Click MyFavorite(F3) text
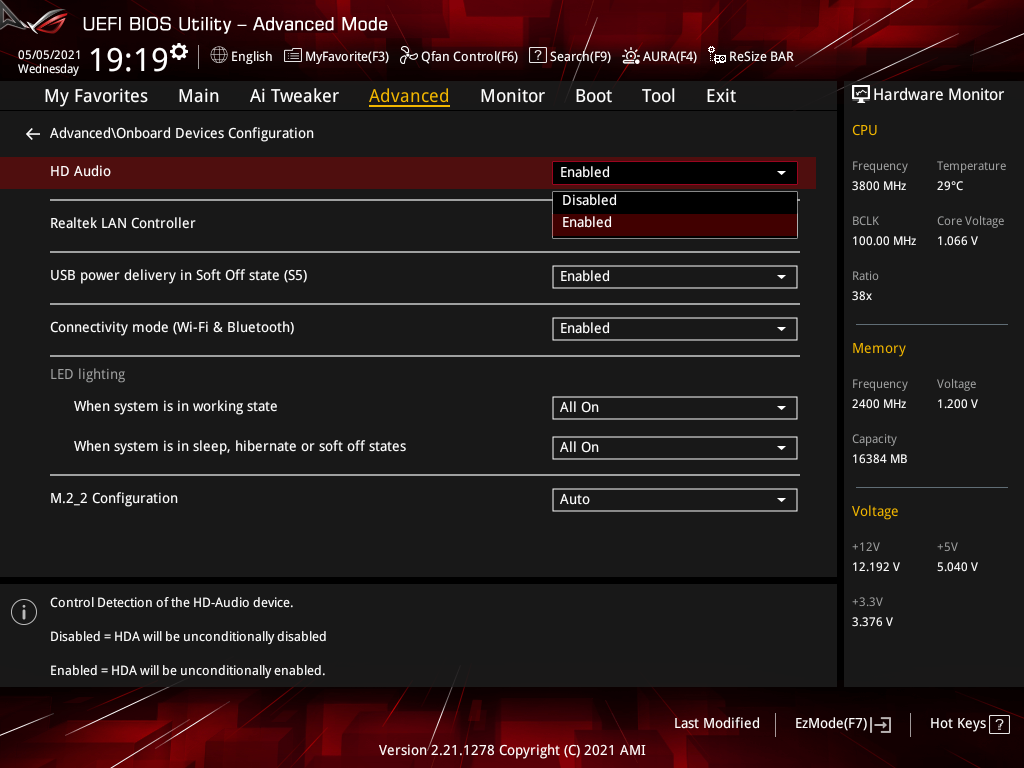1024x768 pixels. point(347,57)
